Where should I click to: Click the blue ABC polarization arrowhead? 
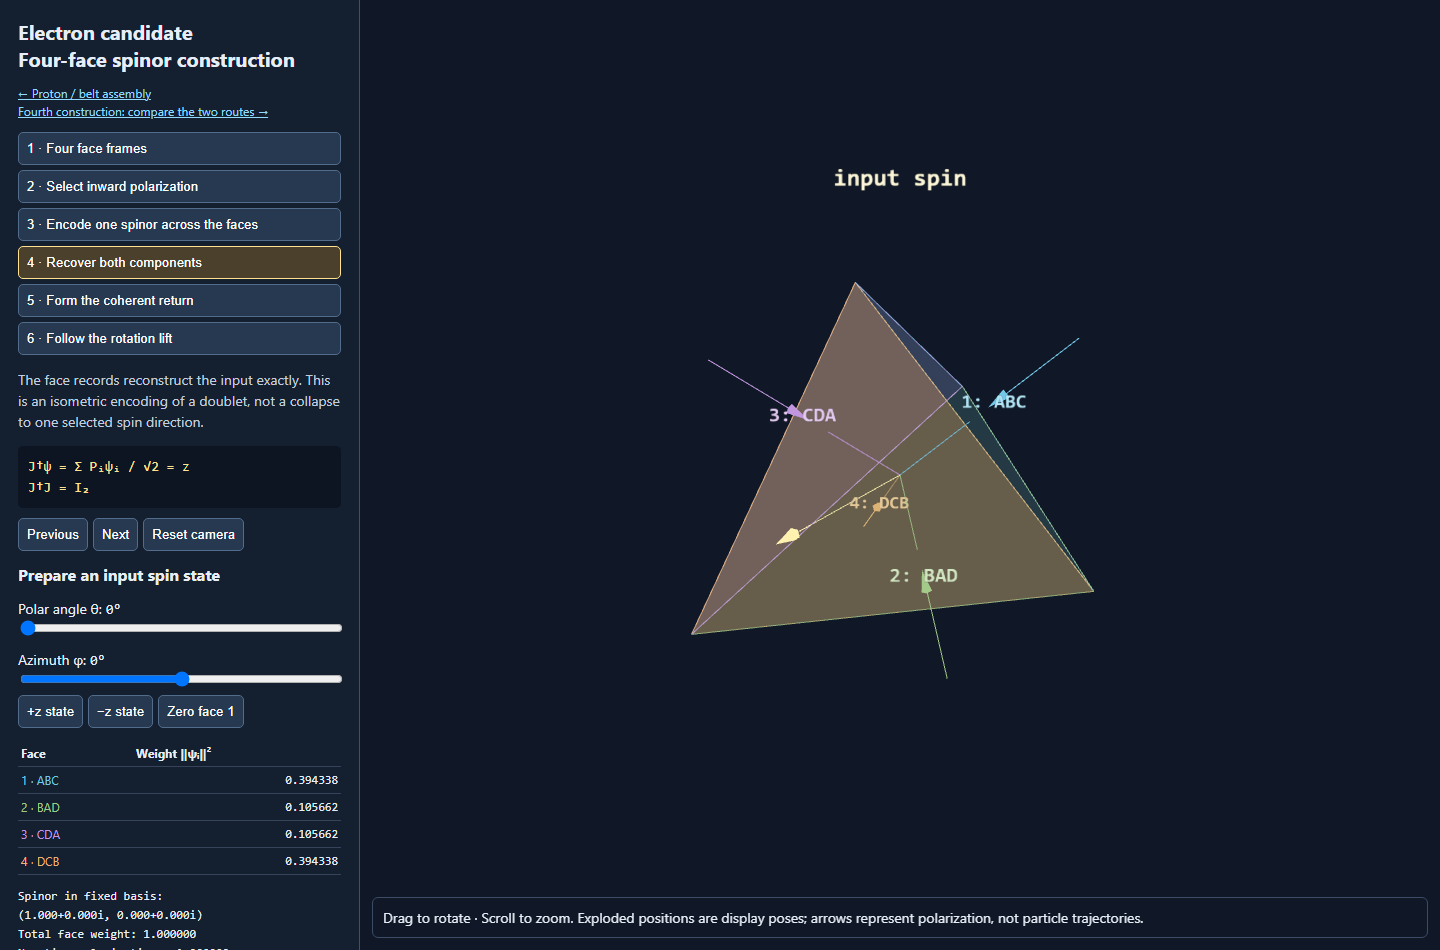click(1001, 398)
